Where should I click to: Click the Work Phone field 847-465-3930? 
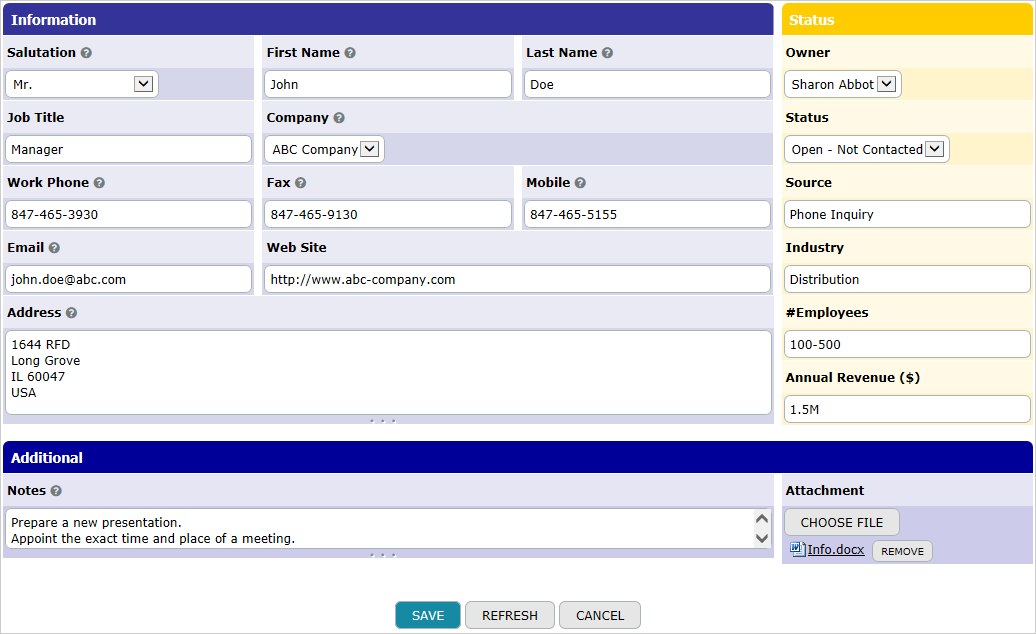[128, 215]
